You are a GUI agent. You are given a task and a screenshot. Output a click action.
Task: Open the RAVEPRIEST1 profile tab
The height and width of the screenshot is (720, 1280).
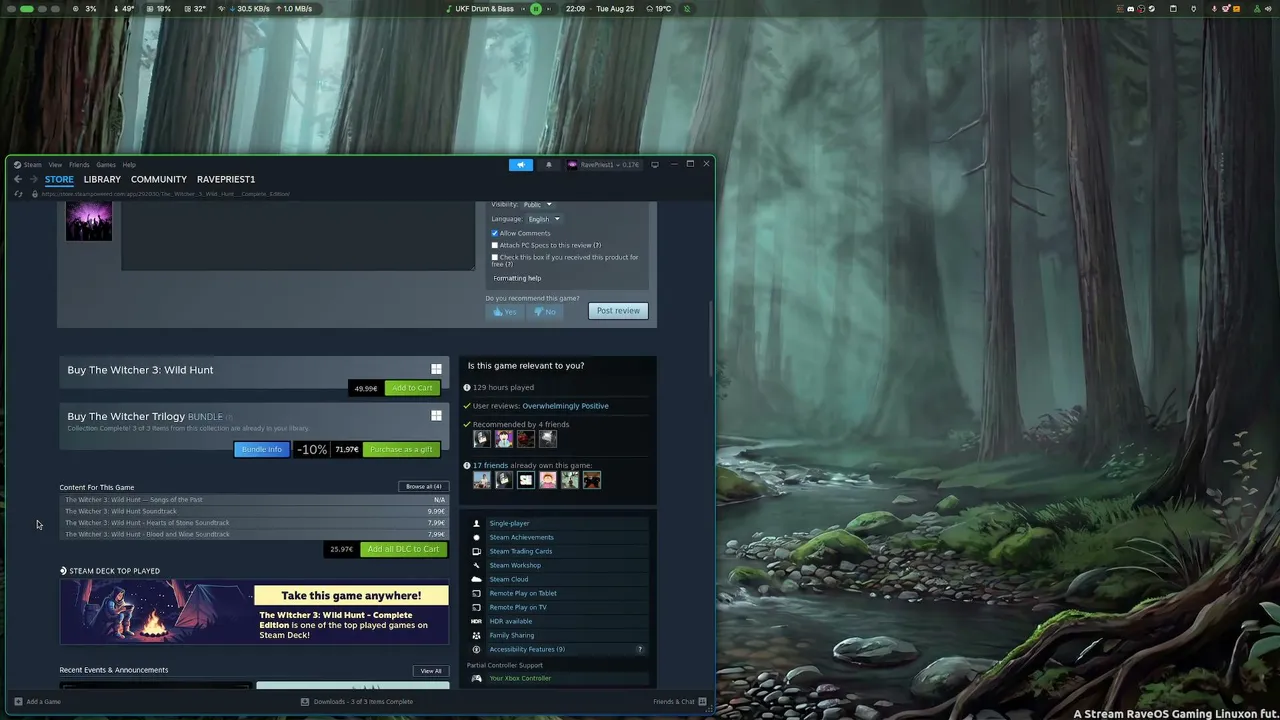click(226, 179)
